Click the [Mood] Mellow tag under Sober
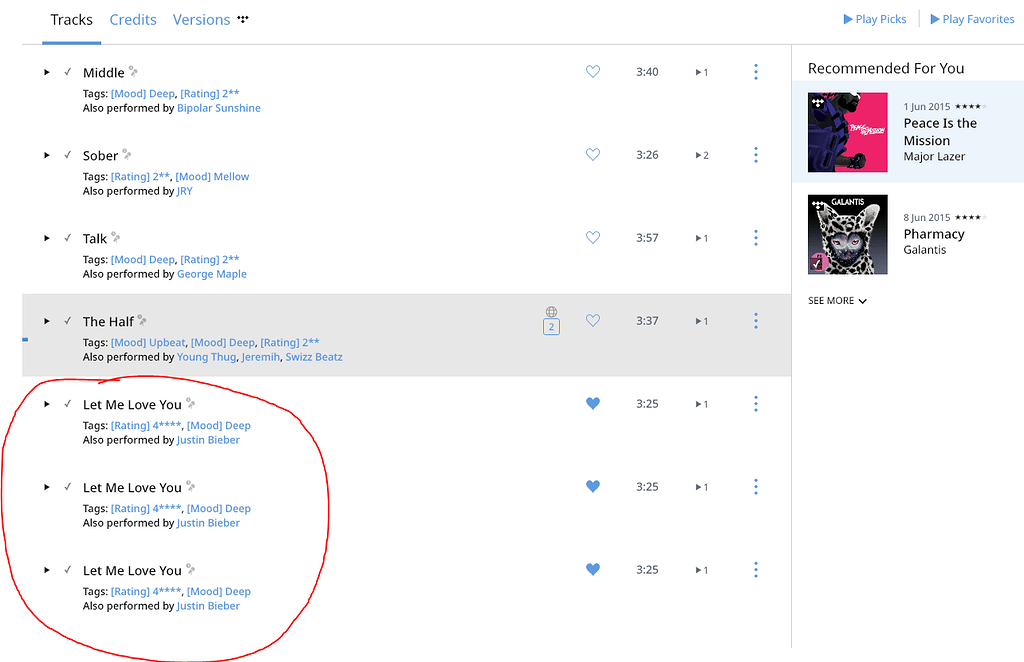Image resolution: width=1024 pixels, height=662 pixels. pos(212,175)
